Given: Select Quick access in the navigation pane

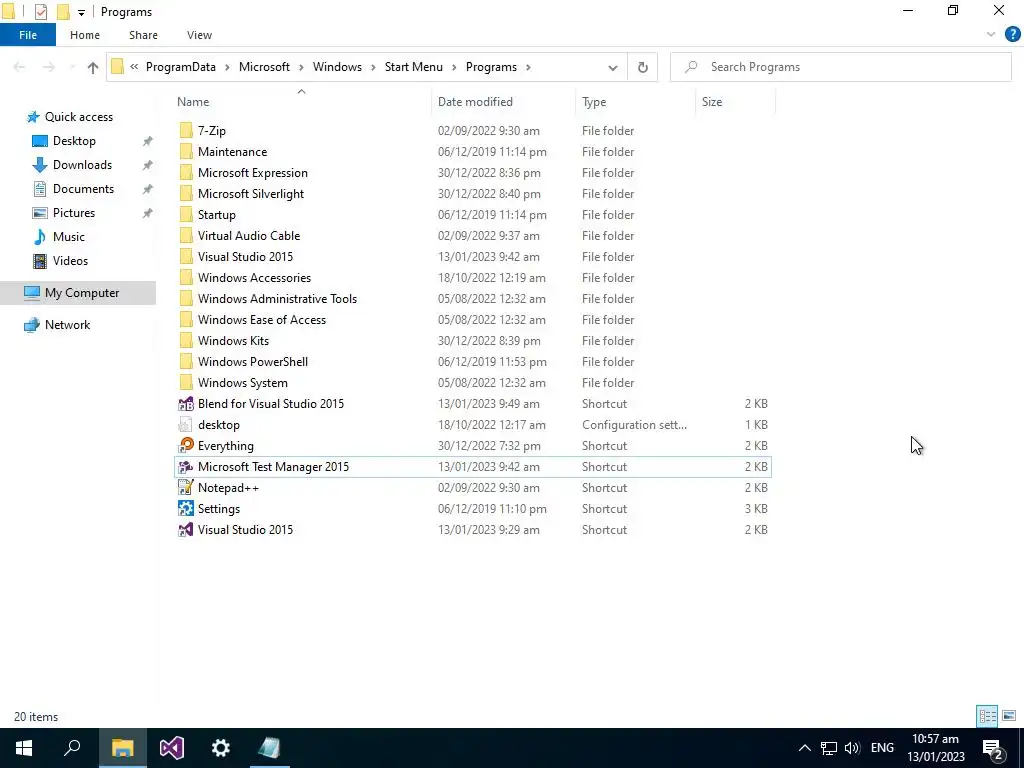Looking at the screenshot, I should [78, 117].
